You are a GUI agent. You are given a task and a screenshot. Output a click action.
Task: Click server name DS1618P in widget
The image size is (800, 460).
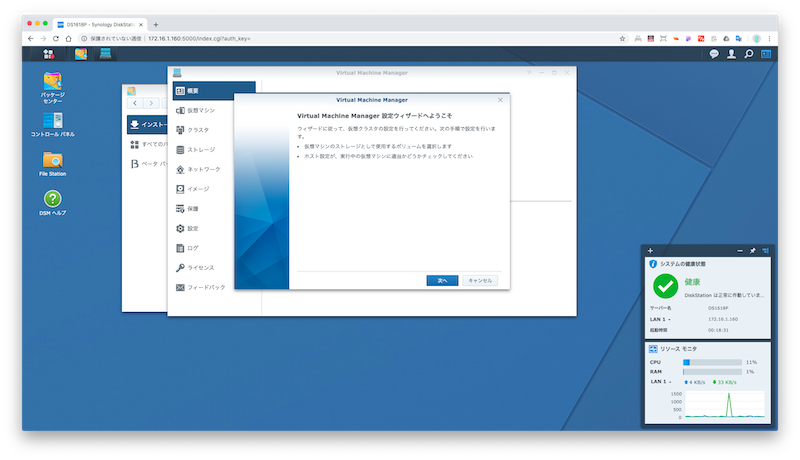pos(718,308)
